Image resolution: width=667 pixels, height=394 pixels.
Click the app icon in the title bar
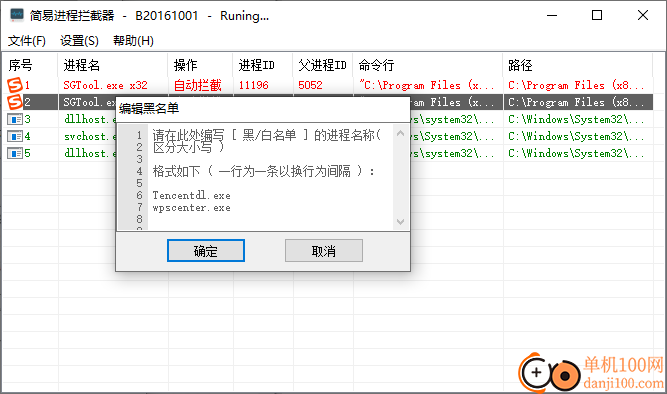tap(17, 15)
